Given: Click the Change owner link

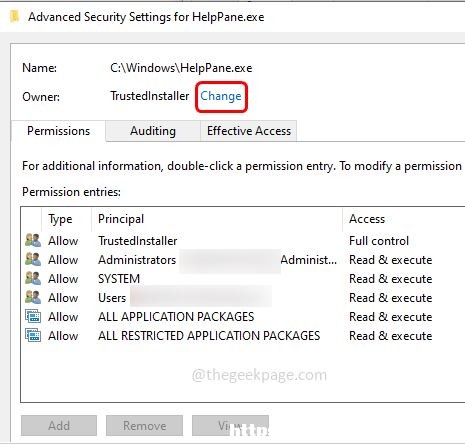Looking at the screenshot, I should [x=221, y=96].
